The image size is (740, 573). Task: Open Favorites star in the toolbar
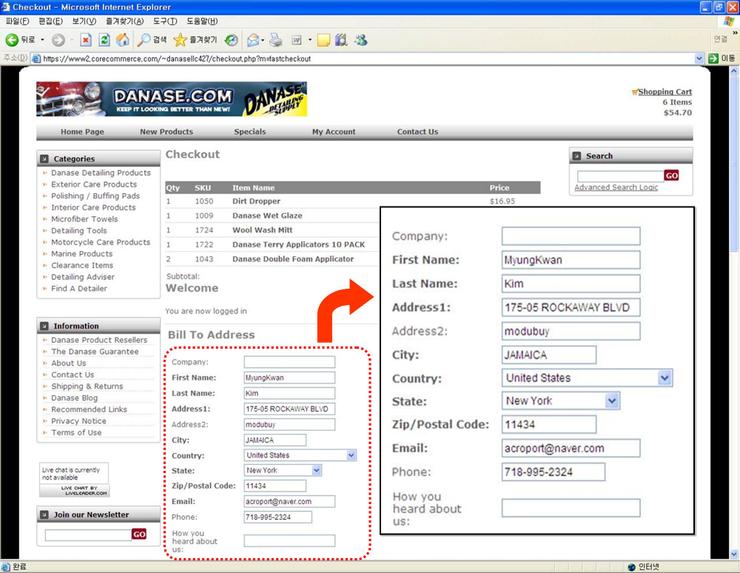point(180,40)
